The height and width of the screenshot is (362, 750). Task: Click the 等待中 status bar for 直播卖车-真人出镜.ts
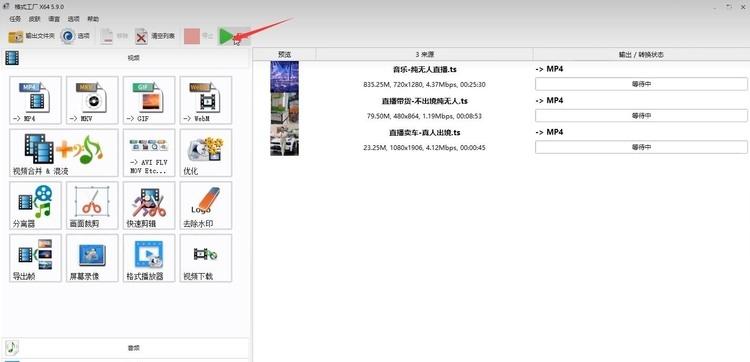(641, 147)
